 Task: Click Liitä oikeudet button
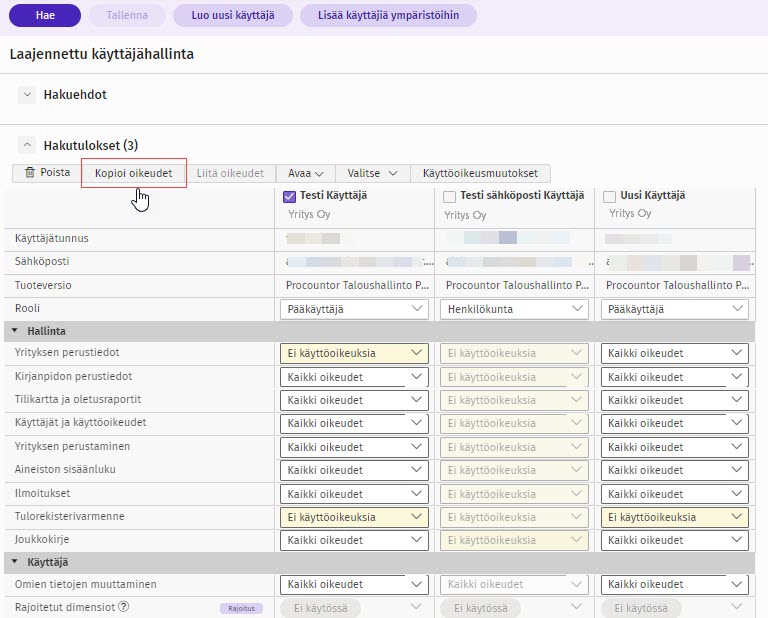click(x=230, y=173)
